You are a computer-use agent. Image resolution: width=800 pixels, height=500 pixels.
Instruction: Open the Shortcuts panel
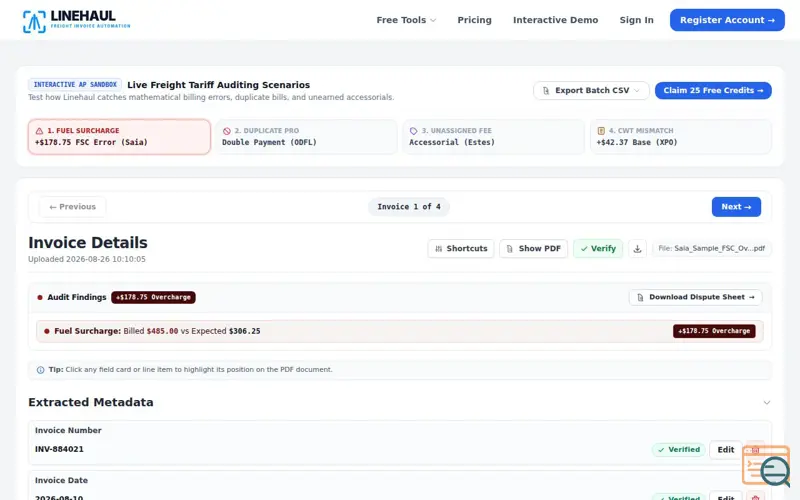click(x=461, y=248)
